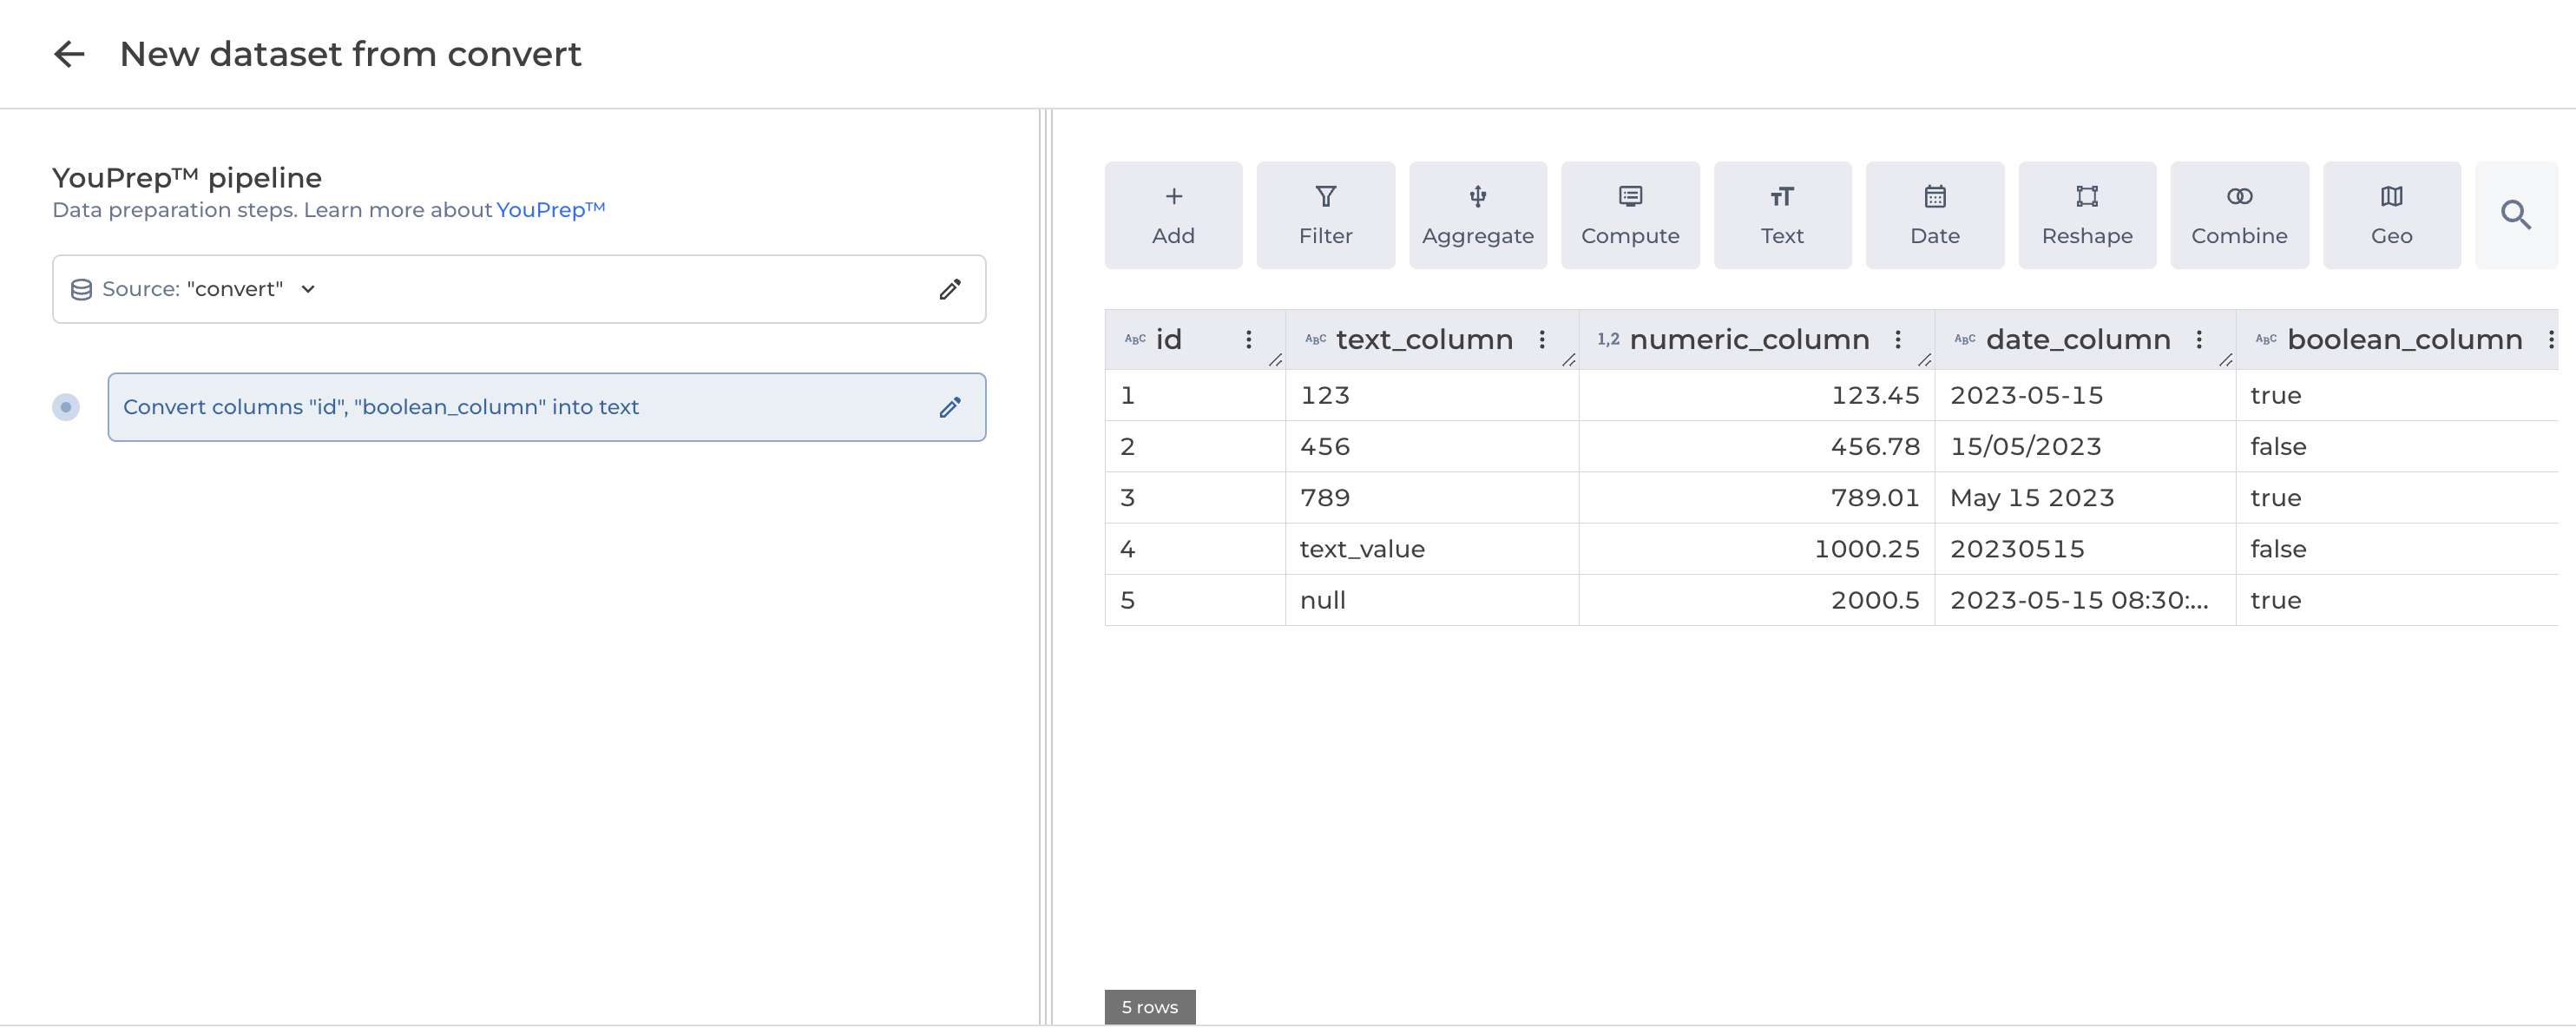This screenshot has width=2576, height=1028.
Task: Open the Filter tool
Action: coord(1324,215)
